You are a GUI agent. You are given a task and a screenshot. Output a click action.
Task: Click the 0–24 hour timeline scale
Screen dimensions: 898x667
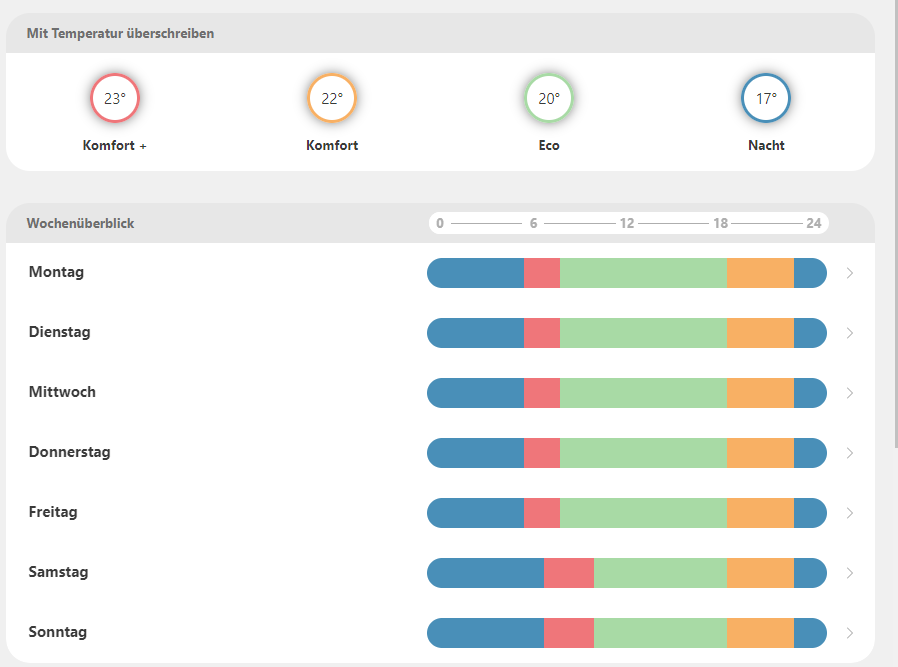(628, 223)
